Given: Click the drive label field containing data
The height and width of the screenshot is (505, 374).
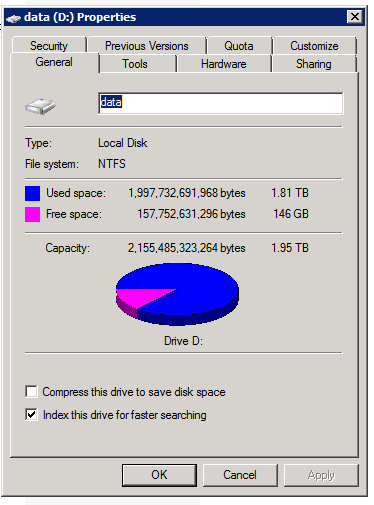Looking at the screenshot, I should click(221, 103).
